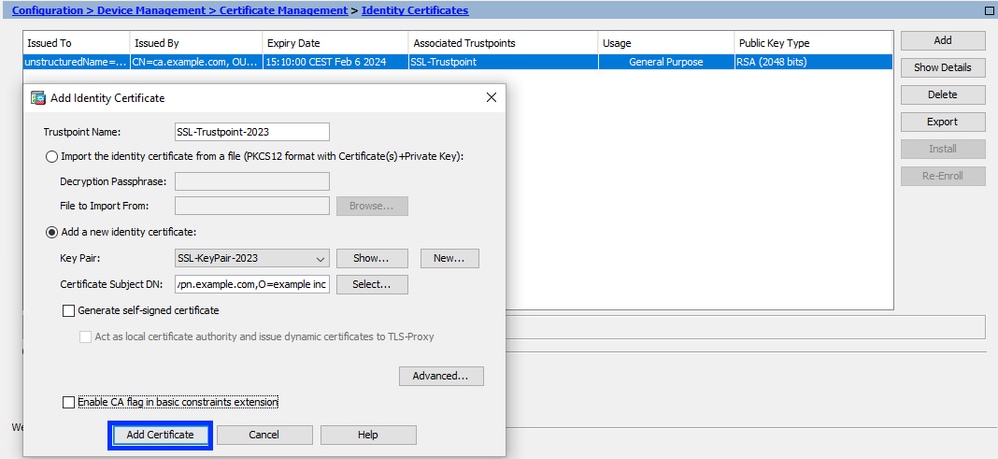
Task: Click the Show key pair button
Action: [372, 258]
